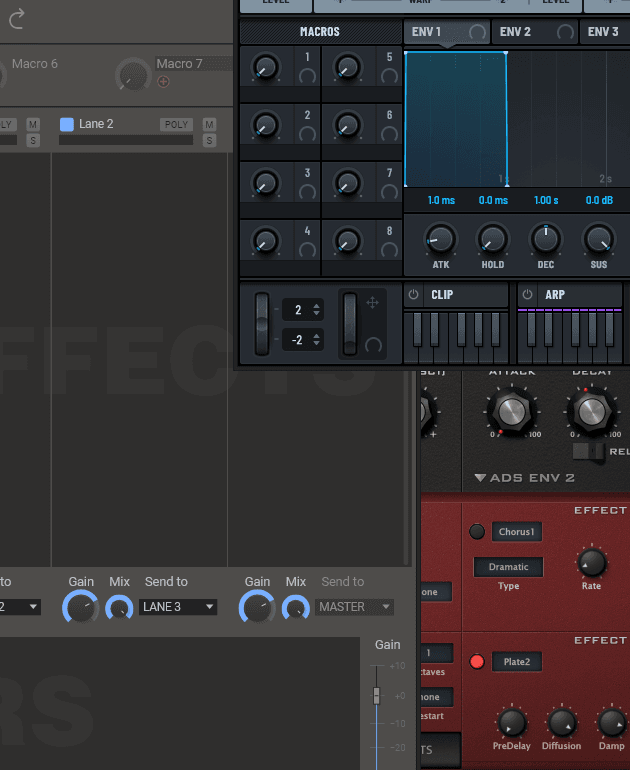Toggle the CLIP power button
The image size is (630, 770).
[x=413, y=295]
